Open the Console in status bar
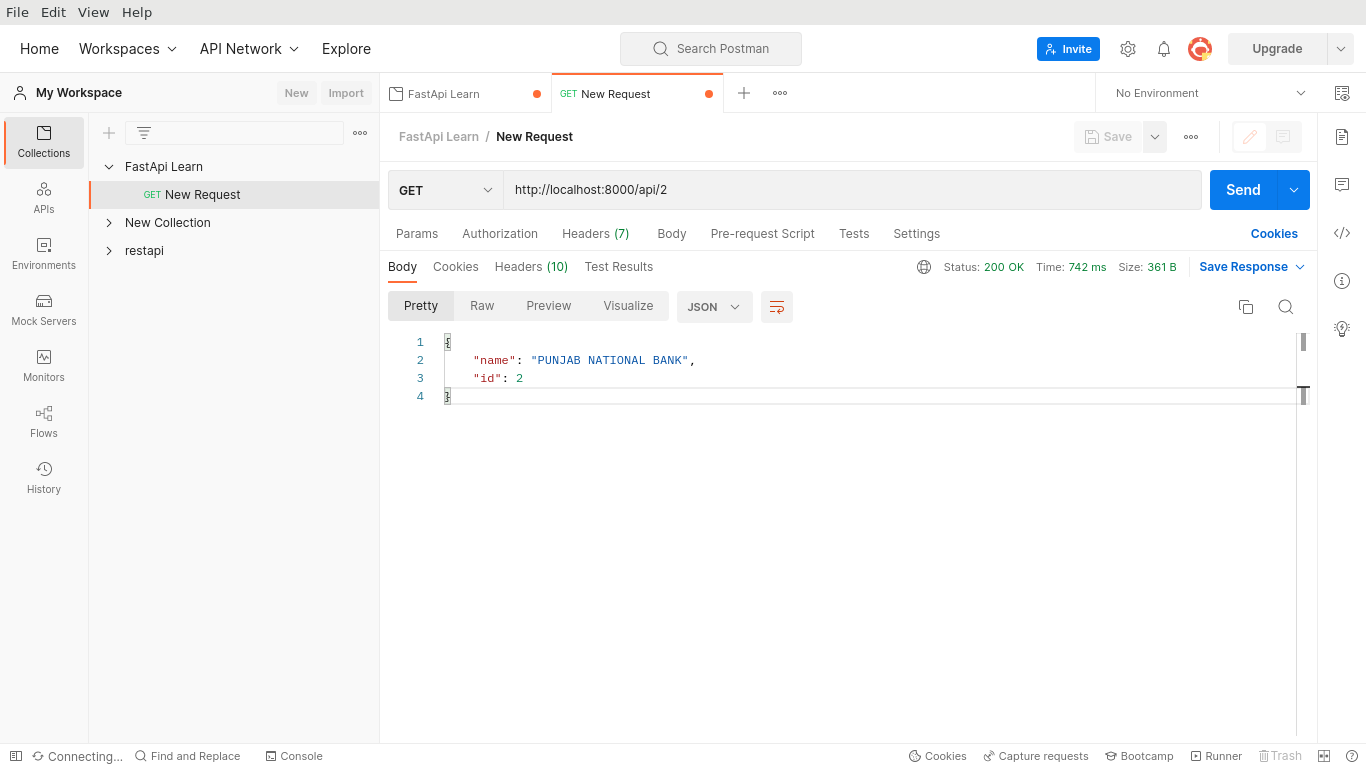1366x768 pixels. [294, 756]
